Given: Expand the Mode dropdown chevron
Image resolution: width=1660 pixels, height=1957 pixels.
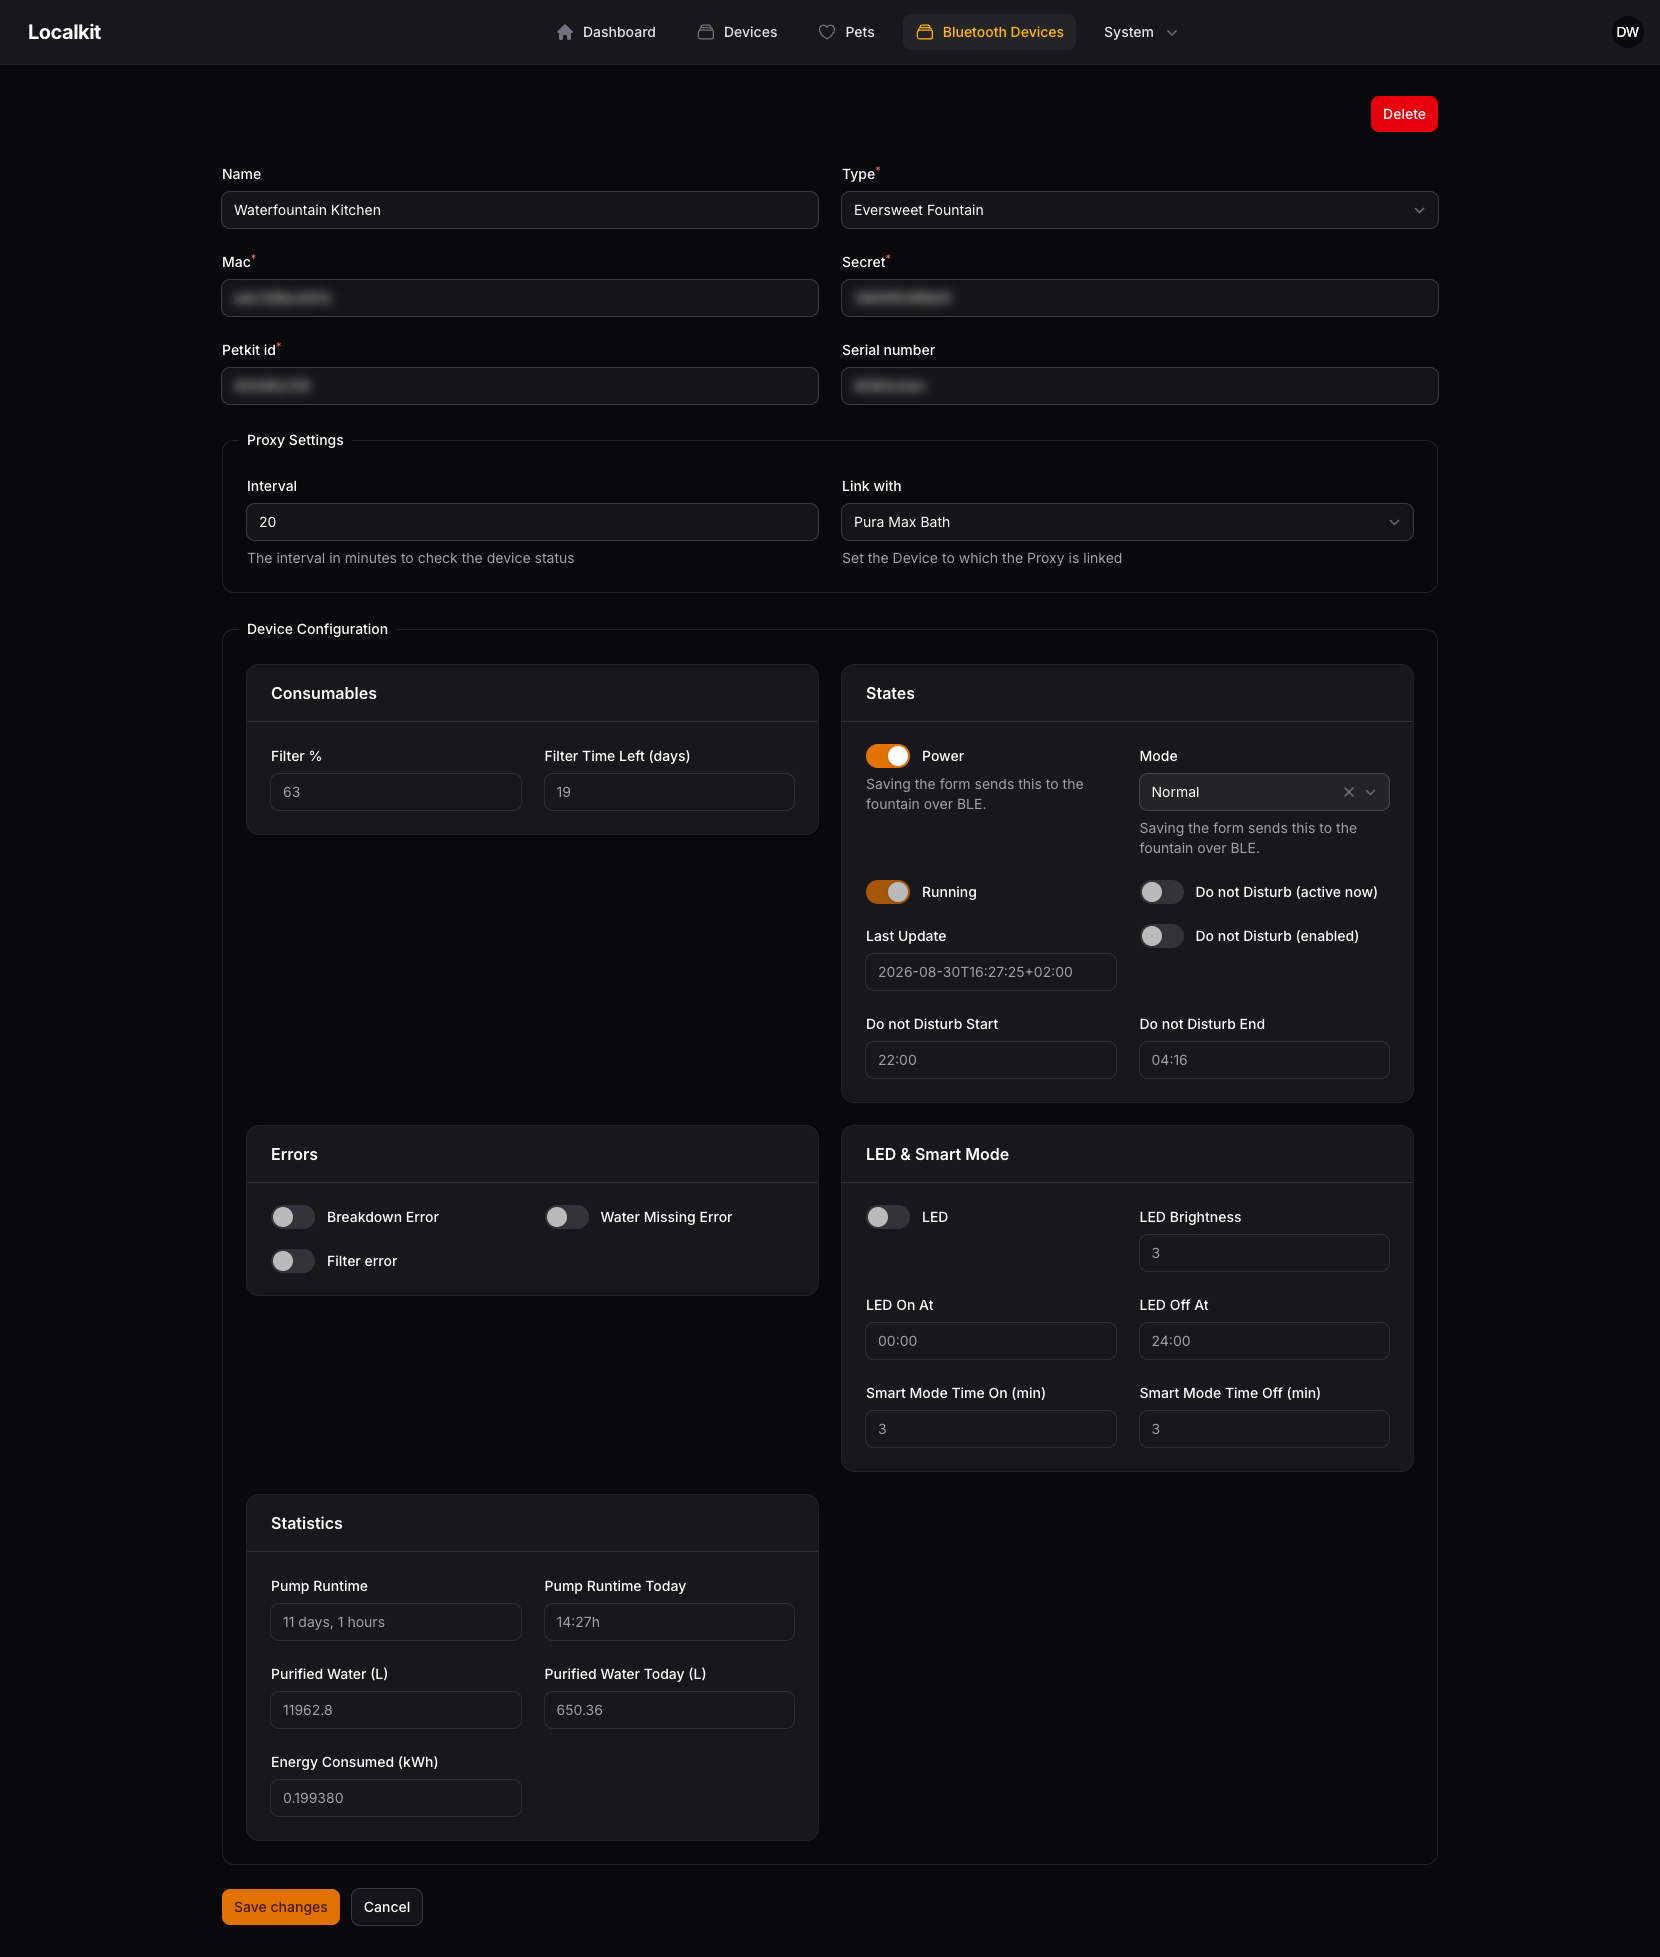Looking at the screenshot, I should click(1371, 792).
